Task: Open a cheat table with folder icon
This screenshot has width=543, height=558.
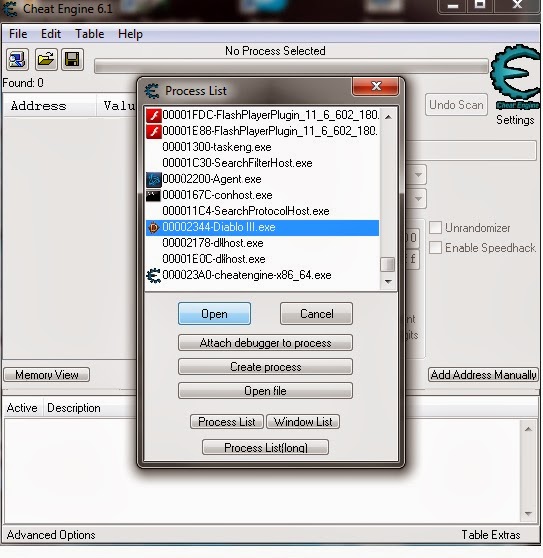Action: click(x=46, y=59)
